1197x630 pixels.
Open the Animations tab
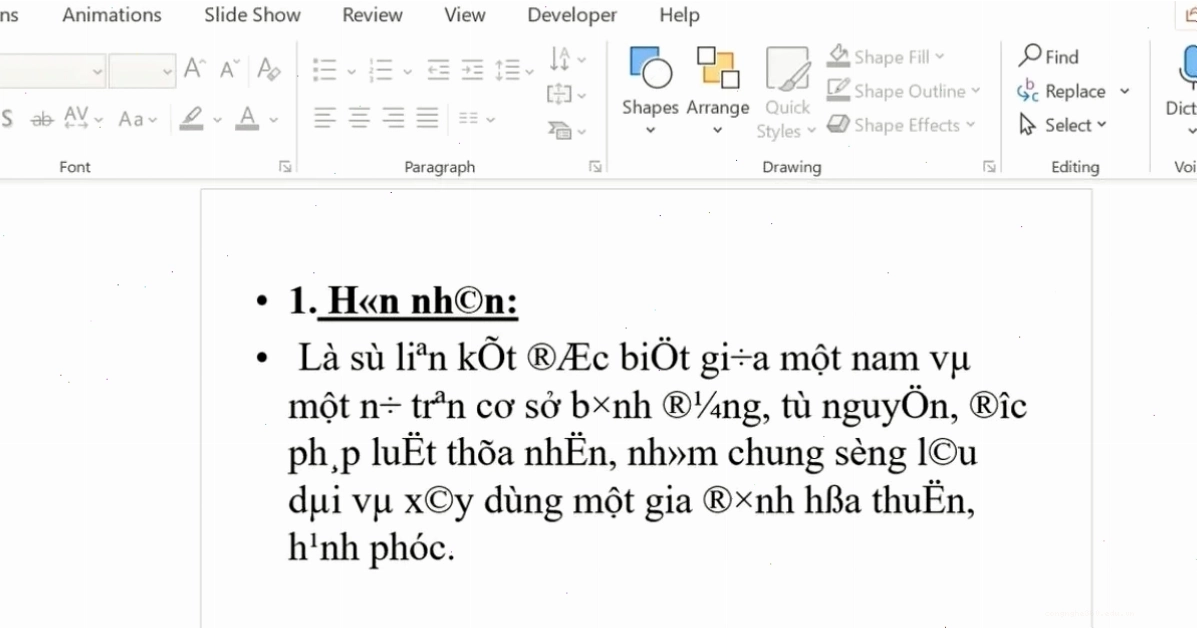coord(111,15)
